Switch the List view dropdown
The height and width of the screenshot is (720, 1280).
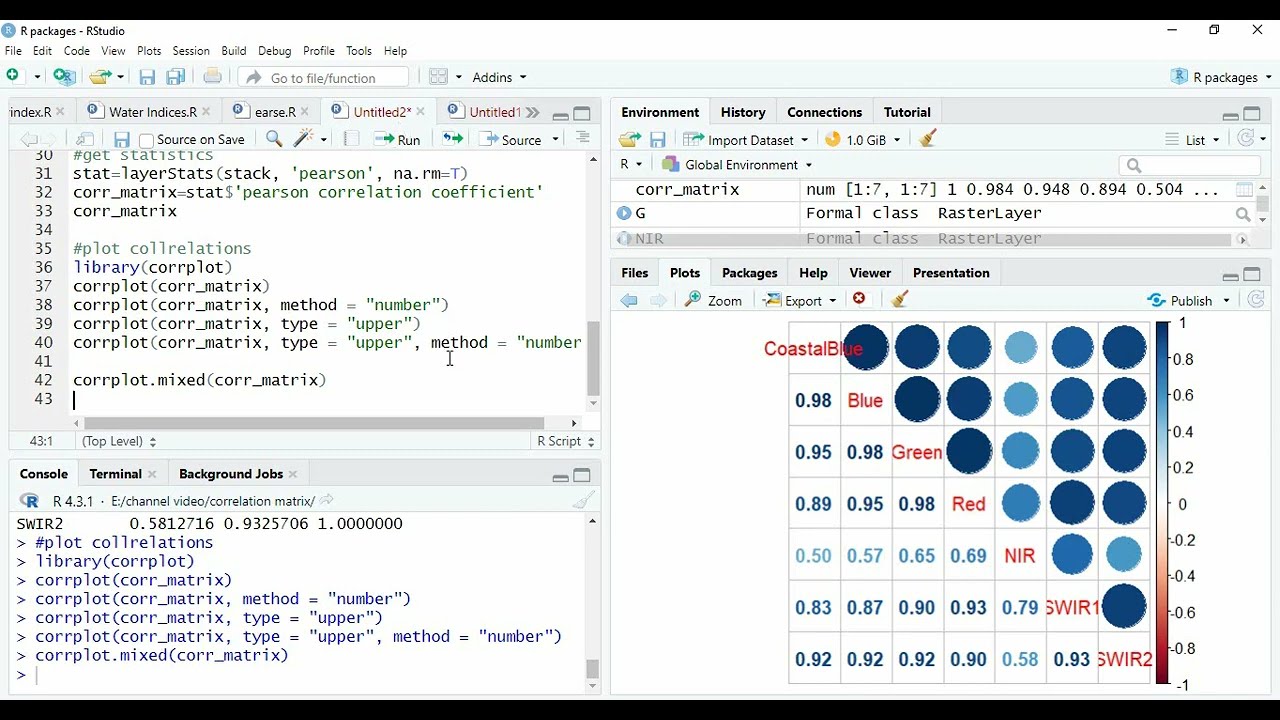[1193, 140]
